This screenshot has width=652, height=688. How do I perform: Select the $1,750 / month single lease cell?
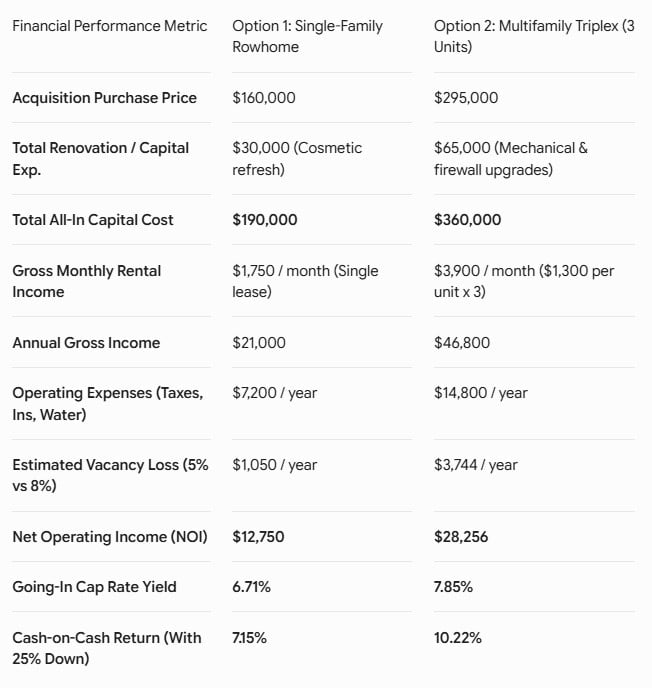click(x=305, y=281)
